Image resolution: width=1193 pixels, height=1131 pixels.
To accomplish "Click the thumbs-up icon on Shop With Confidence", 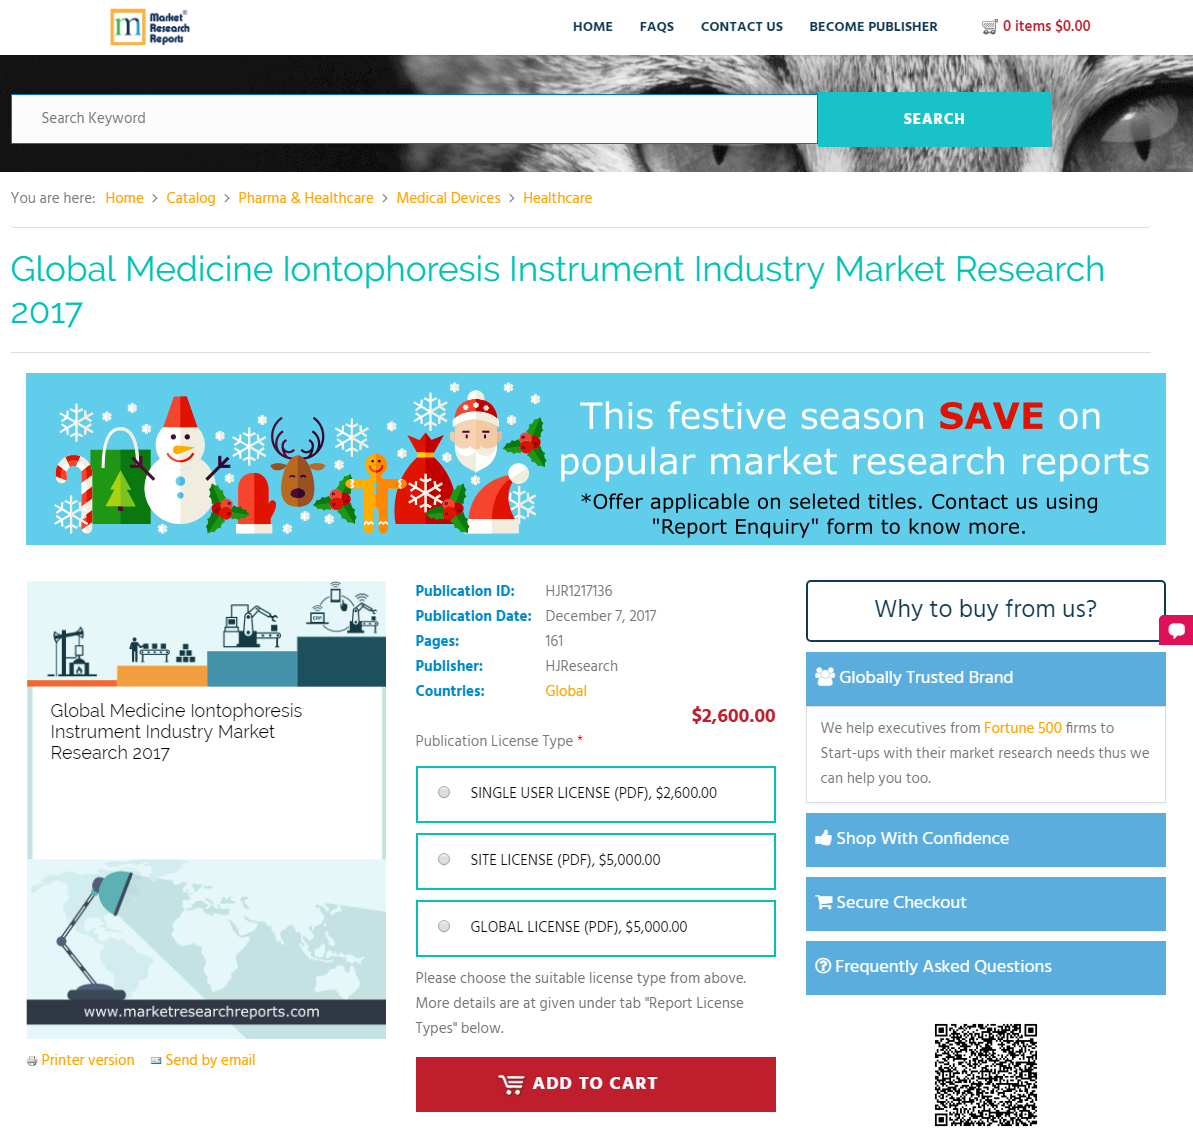I will pyautogui.click(x=823, y=838).
